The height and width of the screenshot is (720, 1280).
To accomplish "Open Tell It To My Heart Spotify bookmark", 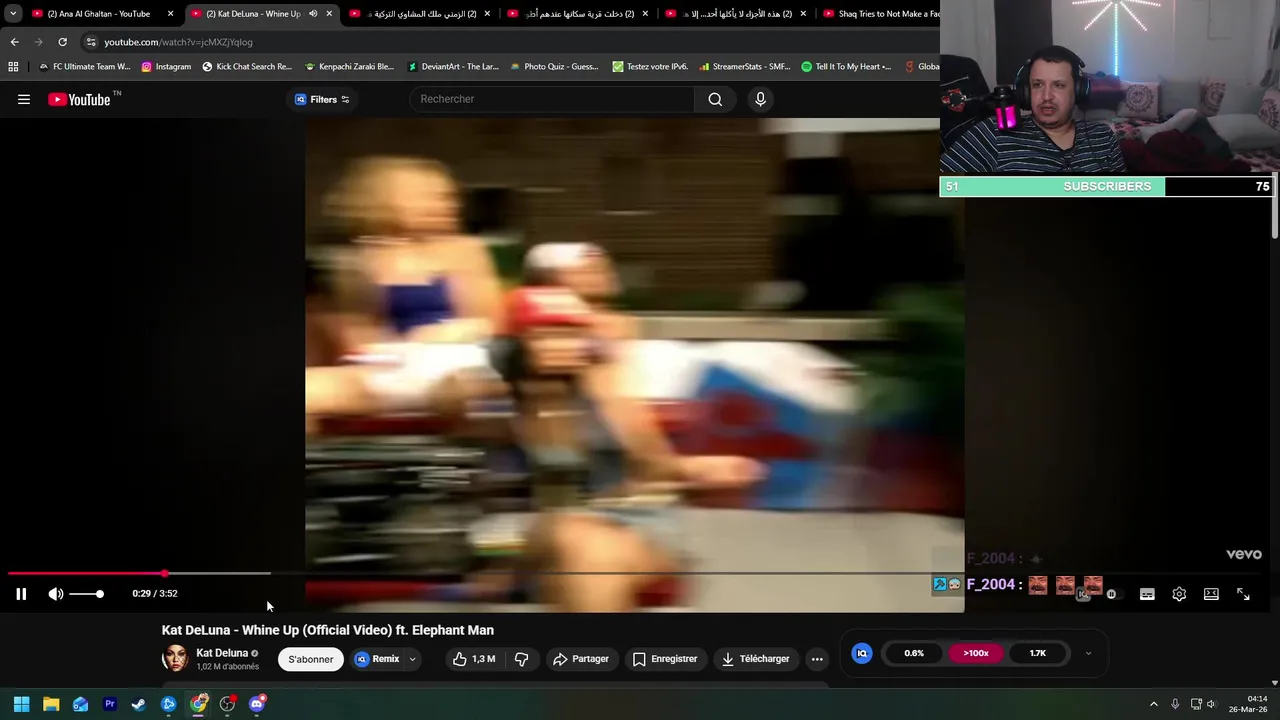I will 846,66.
